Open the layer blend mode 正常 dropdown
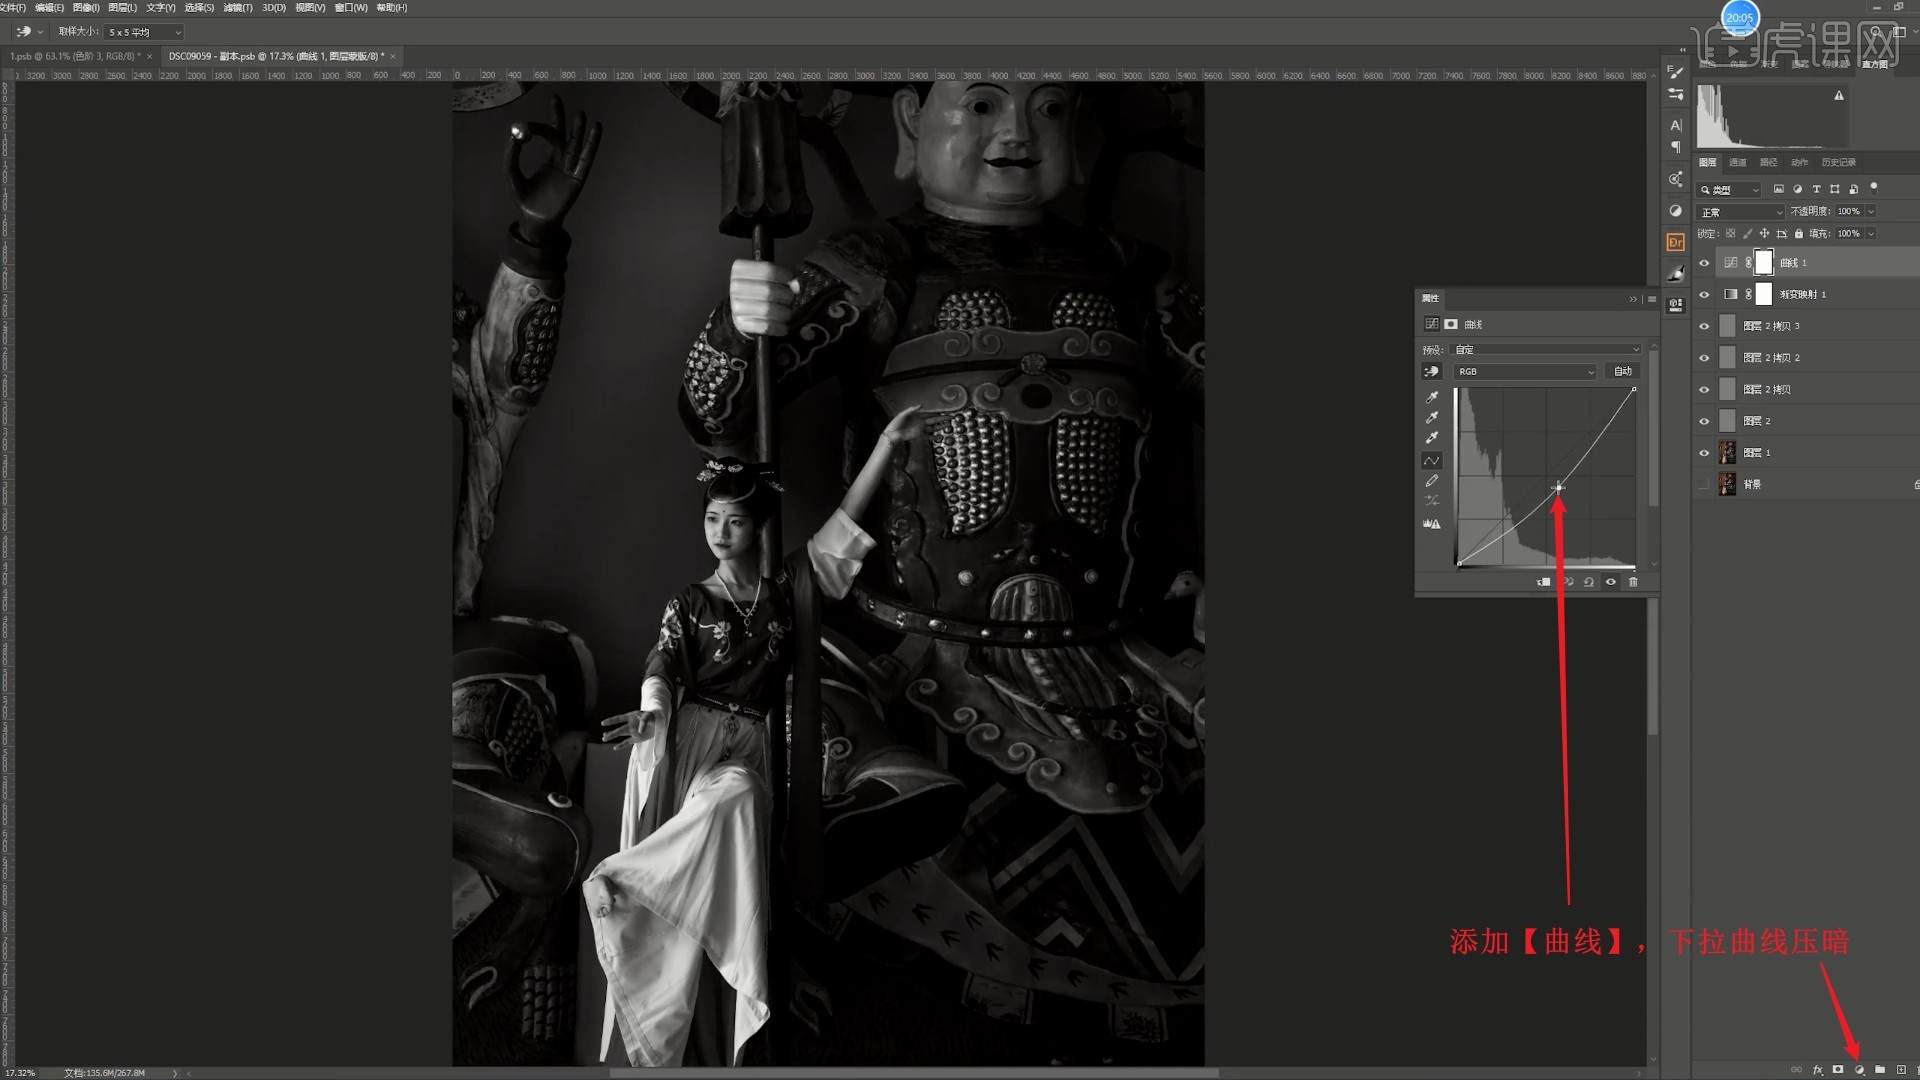Viewport: 1920px width, 1080px height. coord(1740,212)
